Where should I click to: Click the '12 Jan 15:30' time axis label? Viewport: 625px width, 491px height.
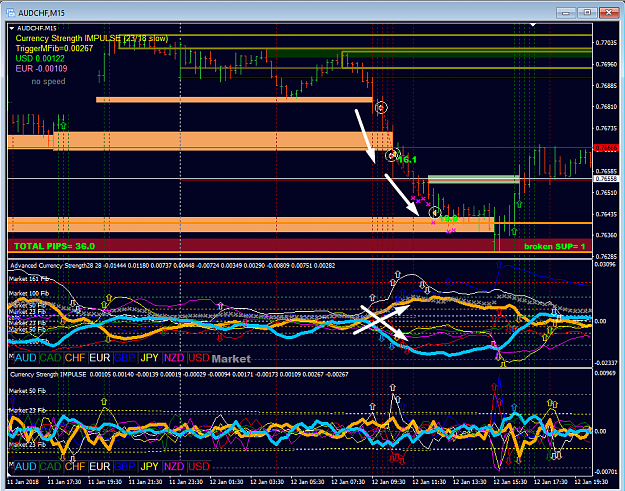511,482
